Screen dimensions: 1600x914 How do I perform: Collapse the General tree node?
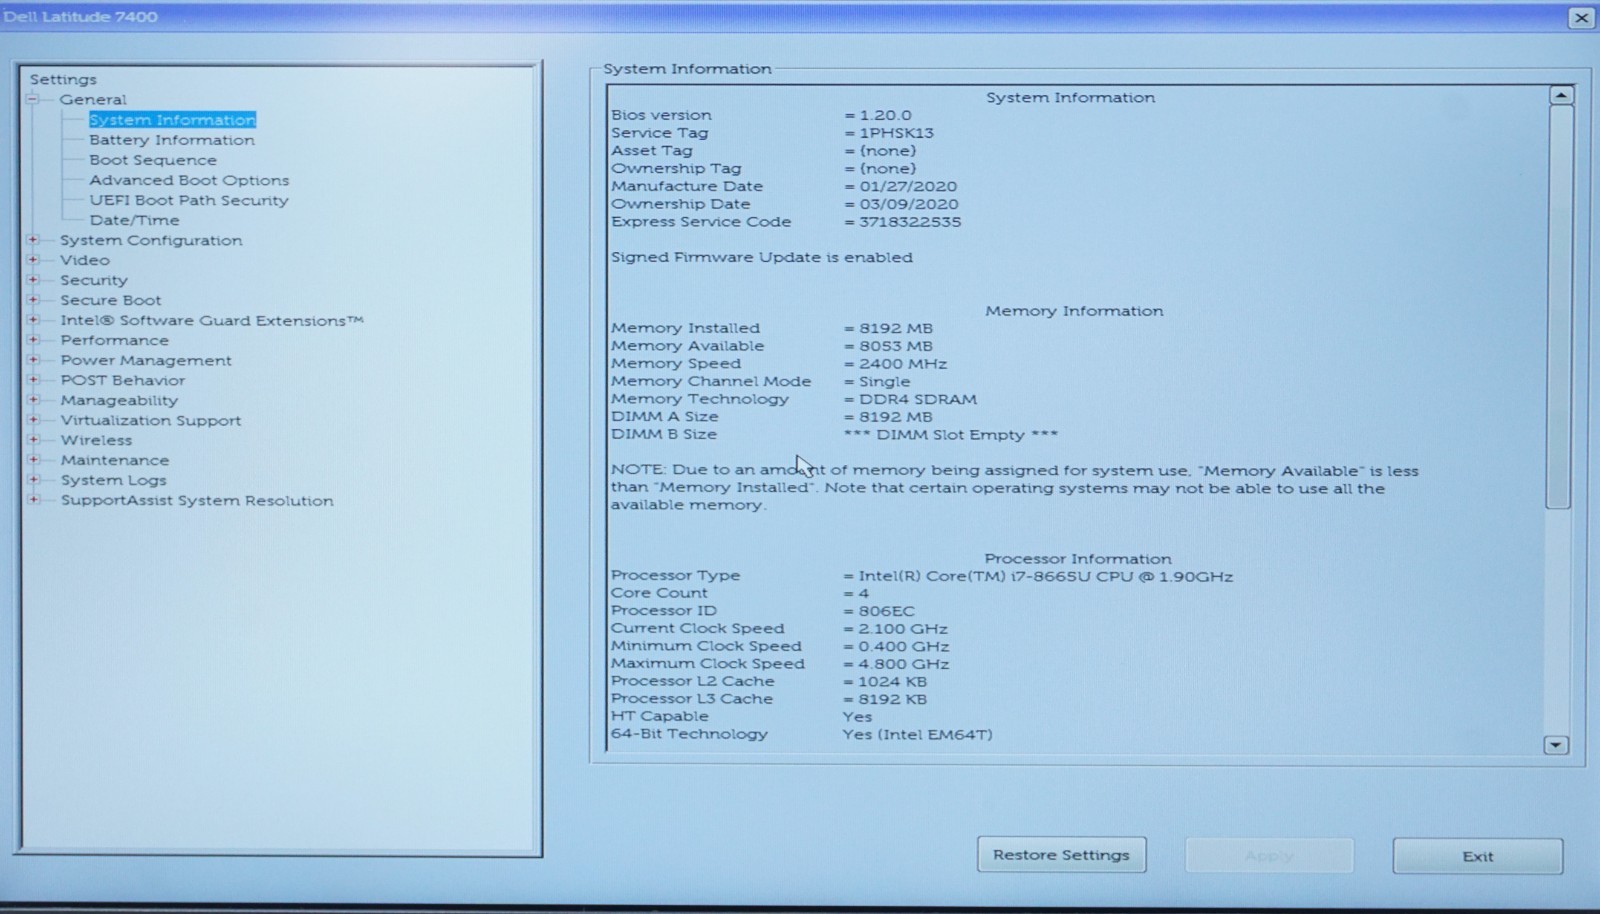click(33, 99)
